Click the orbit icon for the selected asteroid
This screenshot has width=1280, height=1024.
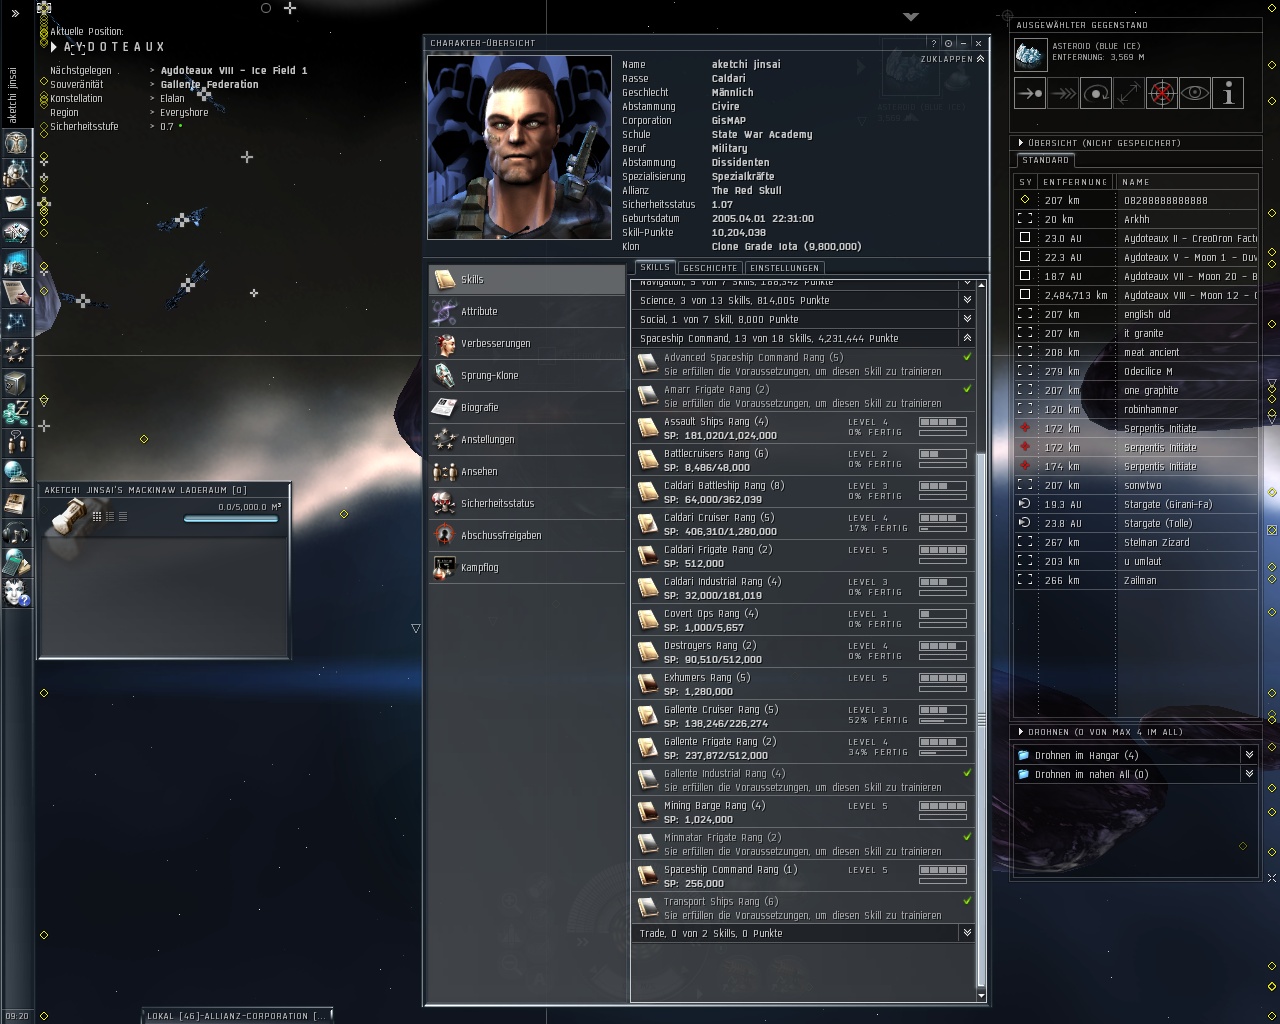[x=1096, y=93]
